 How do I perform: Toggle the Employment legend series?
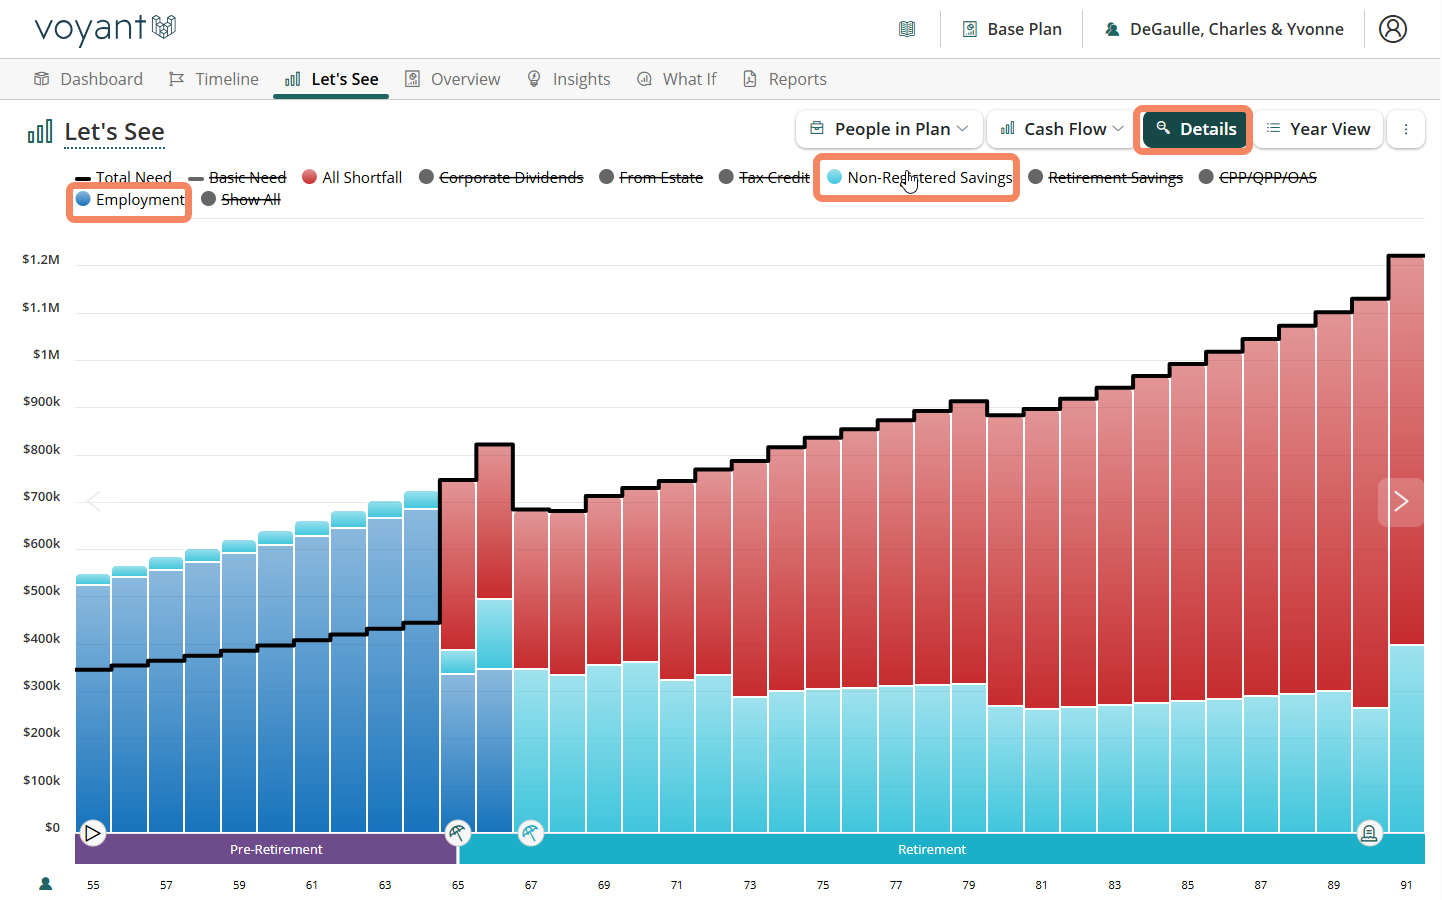[130, 200]
